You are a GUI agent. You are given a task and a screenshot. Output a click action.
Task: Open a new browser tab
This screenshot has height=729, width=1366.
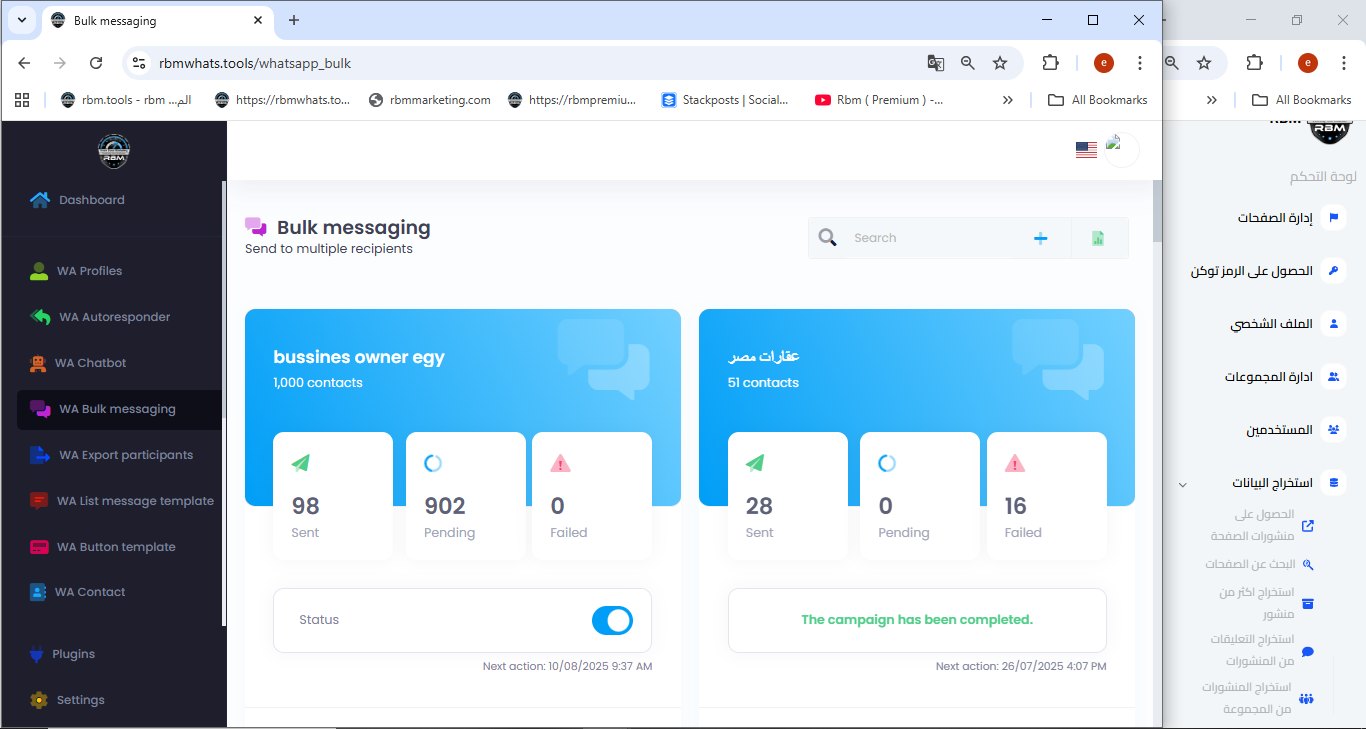tap(293, 20)
